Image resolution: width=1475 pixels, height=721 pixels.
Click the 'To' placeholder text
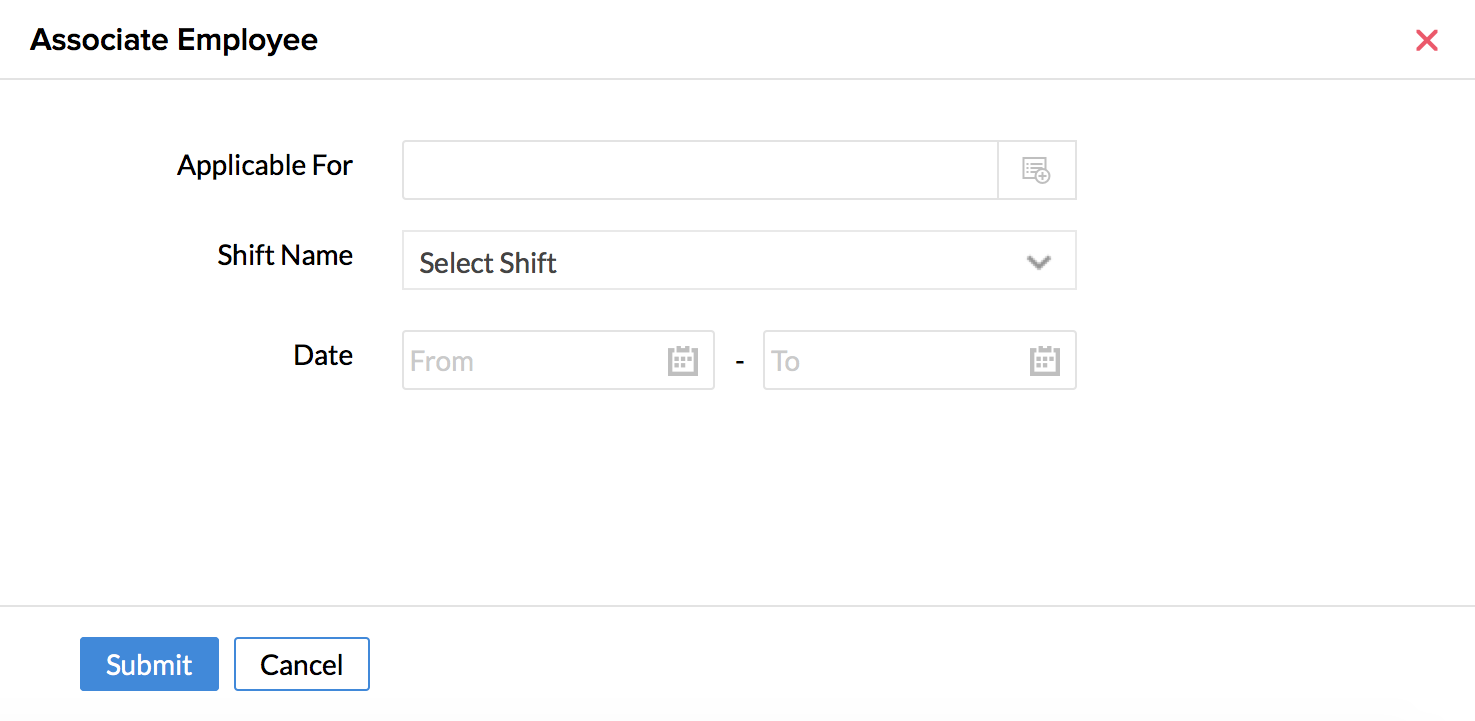pyautogui.click(x=786, y=361)
